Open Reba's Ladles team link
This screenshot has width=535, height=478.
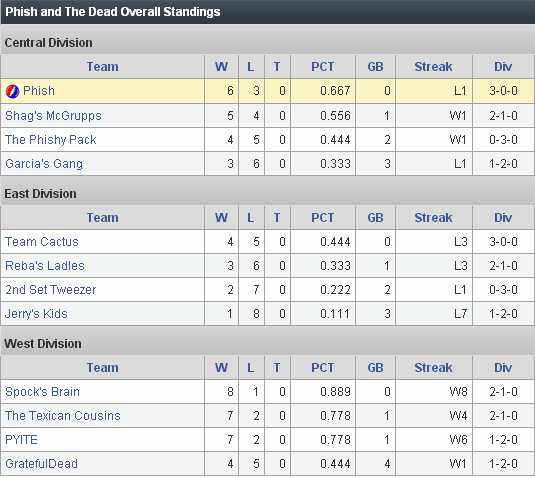[x=45, y=265]
